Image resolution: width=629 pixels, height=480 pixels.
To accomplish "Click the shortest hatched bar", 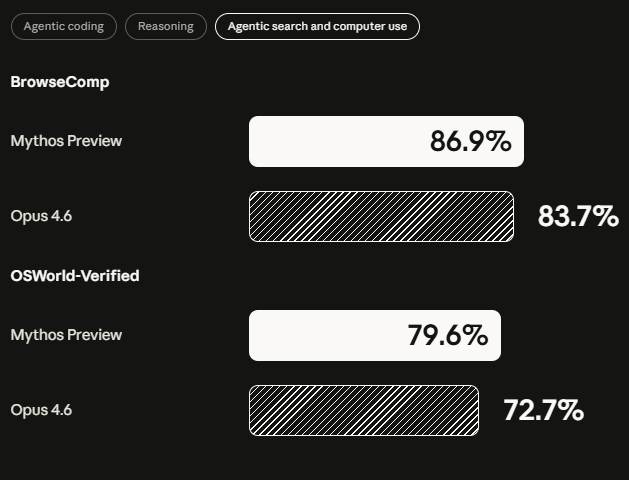I will tap(363, 410).
